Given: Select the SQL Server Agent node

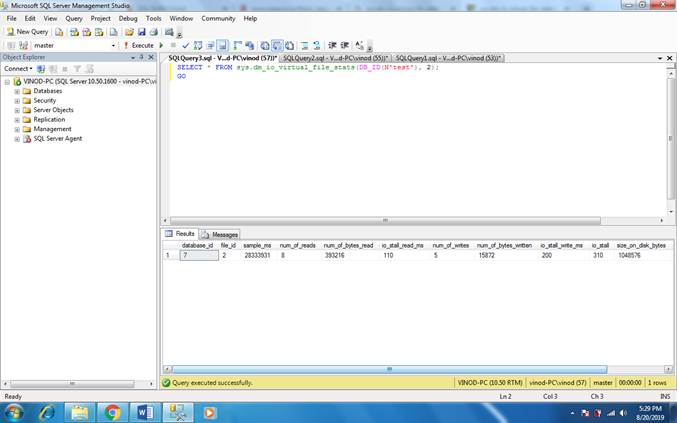Looking at the screenshot, I should click(x=58, y=139).
